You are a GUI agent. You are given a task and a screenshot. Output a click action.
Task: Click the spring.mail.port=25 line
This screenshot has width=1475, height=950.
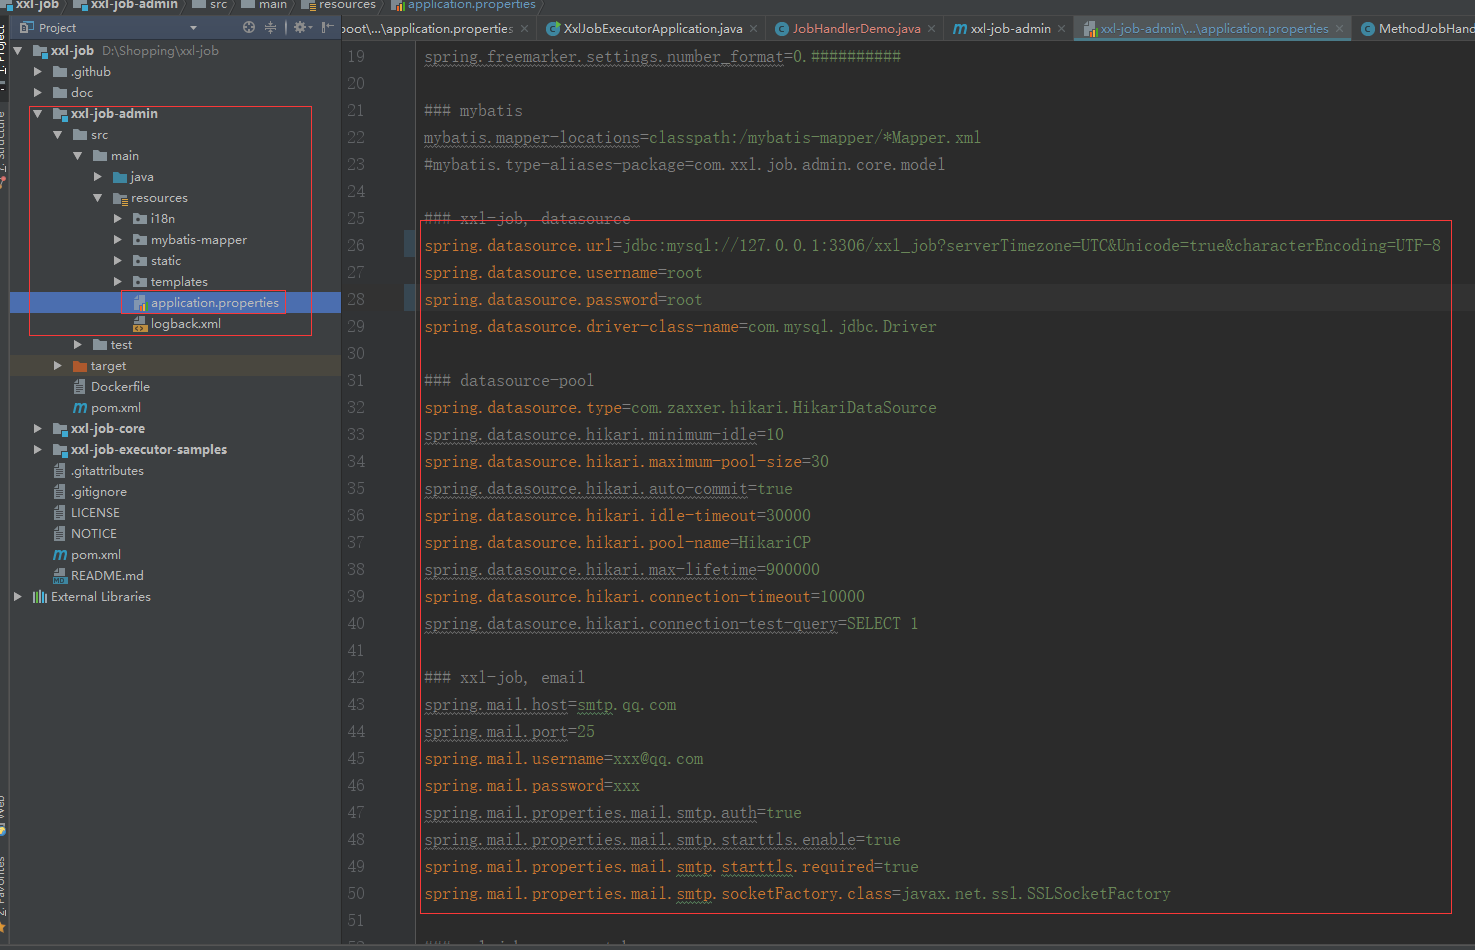(509, 731)
